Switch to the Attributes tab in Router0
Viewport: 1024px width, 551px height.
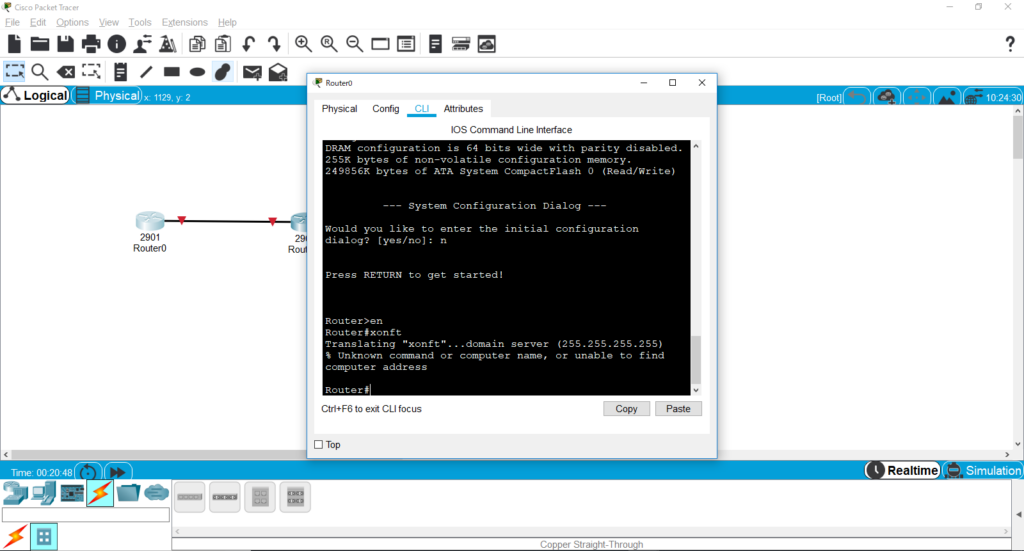(463, 108)
